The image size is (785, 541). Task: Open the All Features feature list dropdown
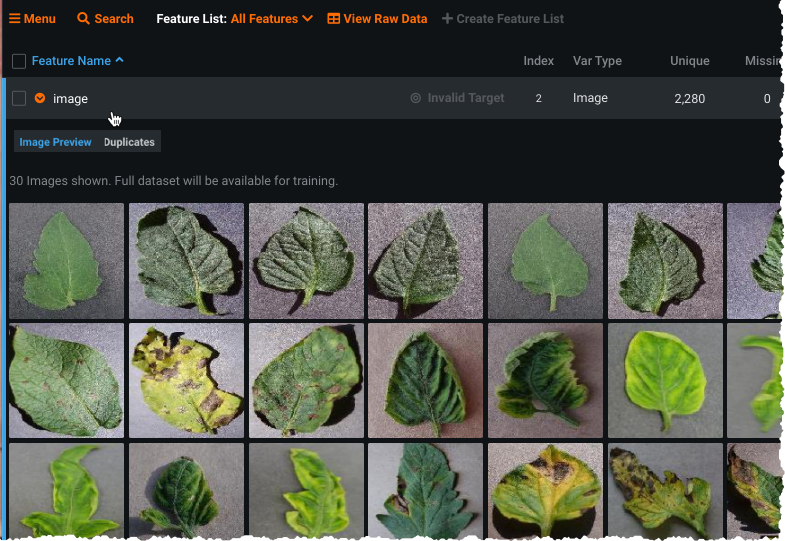(271, 19)
